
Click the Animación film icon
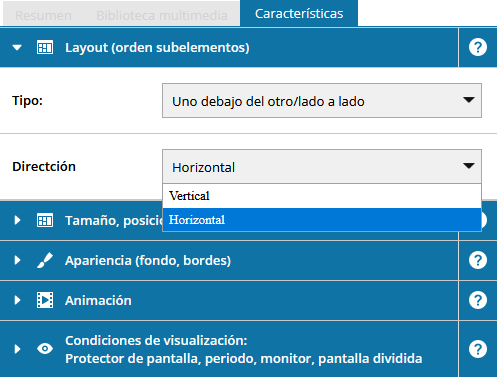[45, 300]
